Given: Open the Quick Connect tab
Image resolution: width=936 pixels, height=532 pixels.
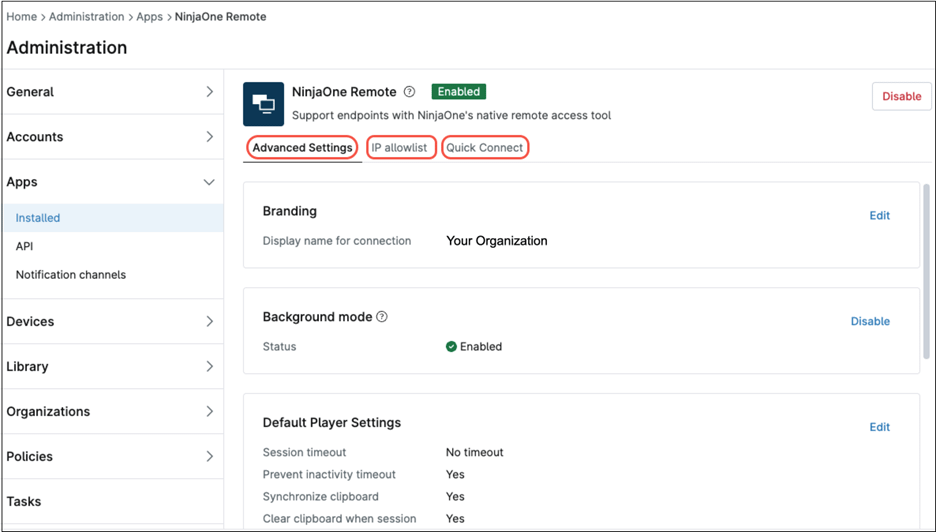Looking at the screenshot, I should 484,148.
